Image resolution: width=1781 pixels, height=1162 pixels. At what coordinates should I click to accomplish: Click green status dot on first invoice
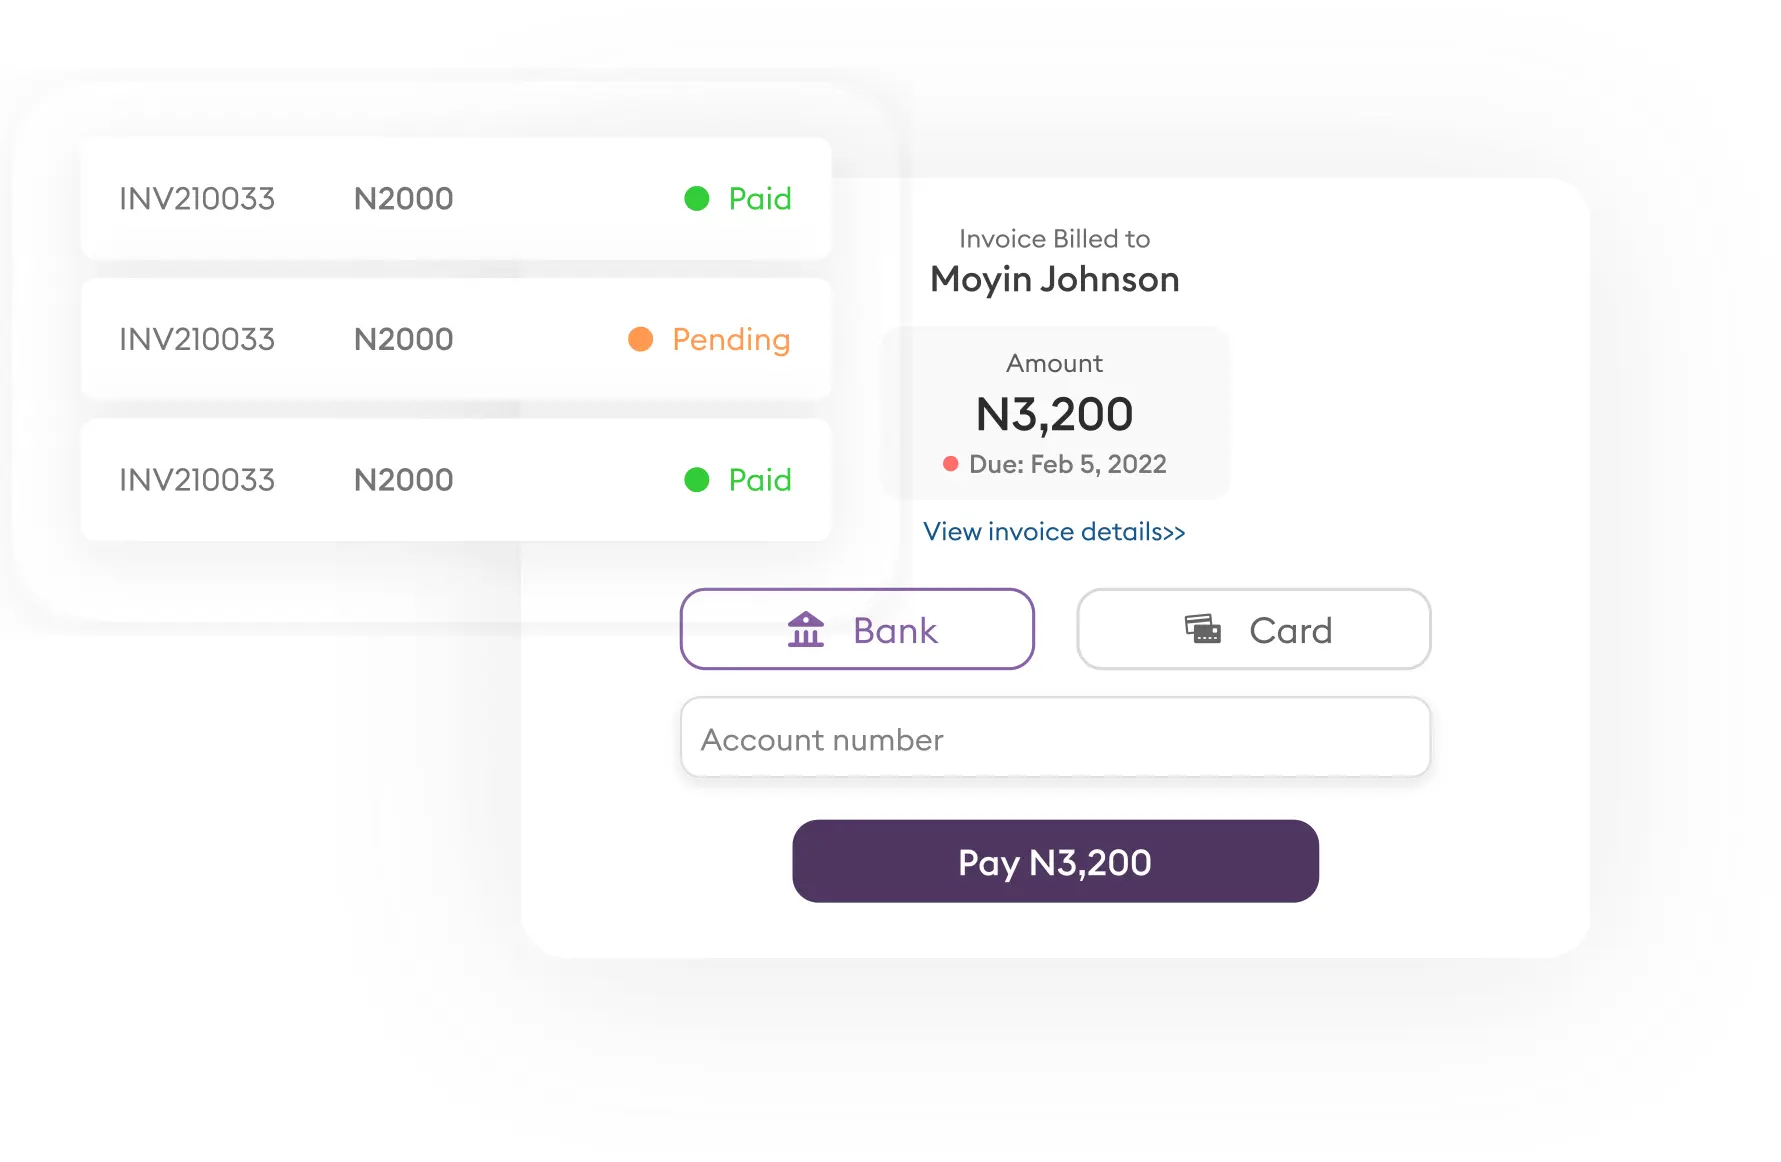(x=697, y=199)
